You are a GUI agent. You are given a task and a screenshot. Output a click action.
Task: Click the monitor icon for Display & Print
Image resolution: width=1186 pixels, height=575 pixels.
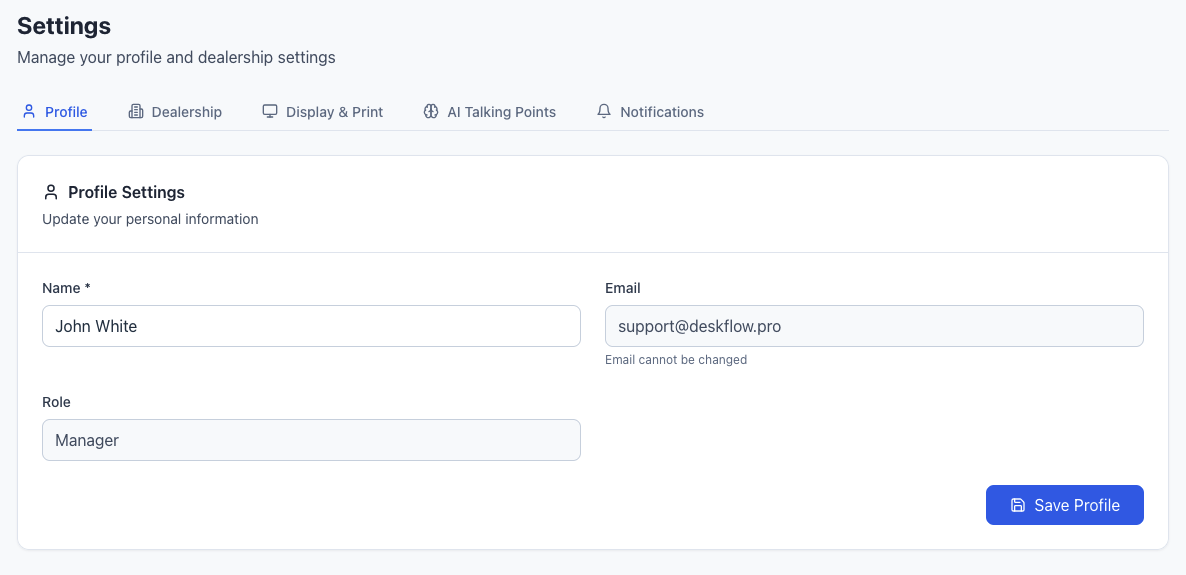(270, 112)
